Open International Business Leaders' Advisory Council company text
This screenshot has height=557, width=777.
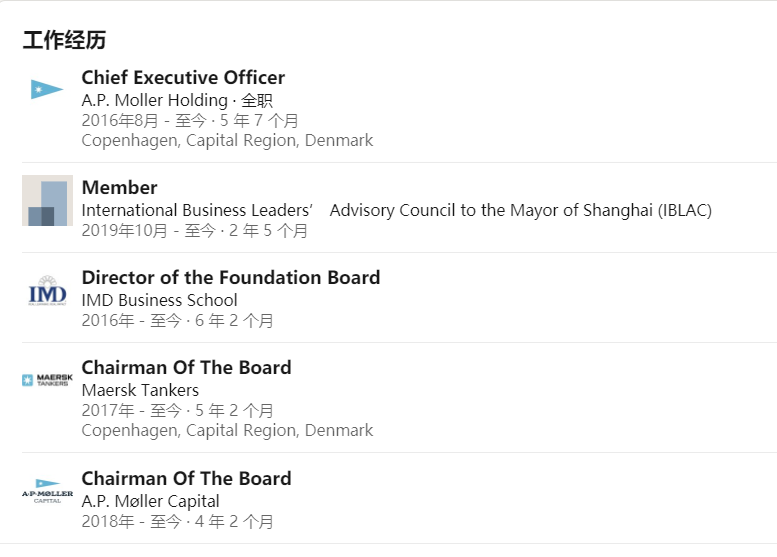point(396,210)
